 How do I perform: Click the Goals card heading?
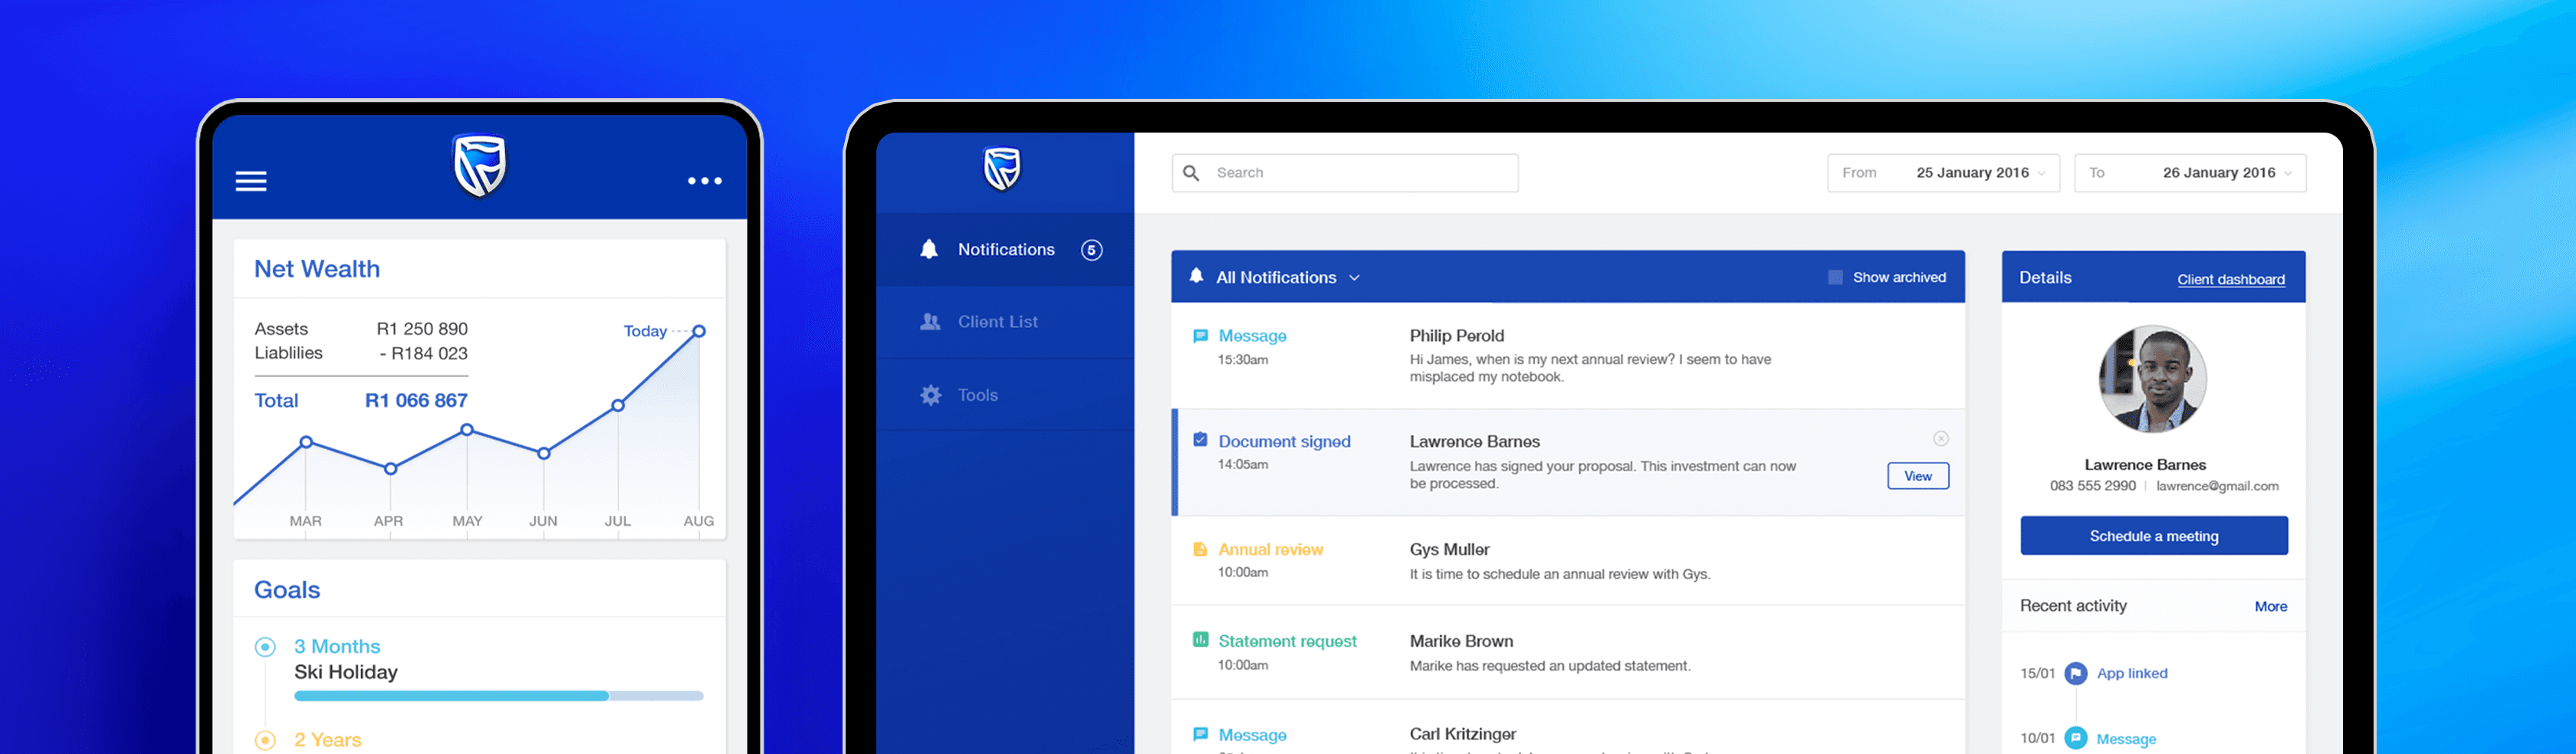(287, 590)
